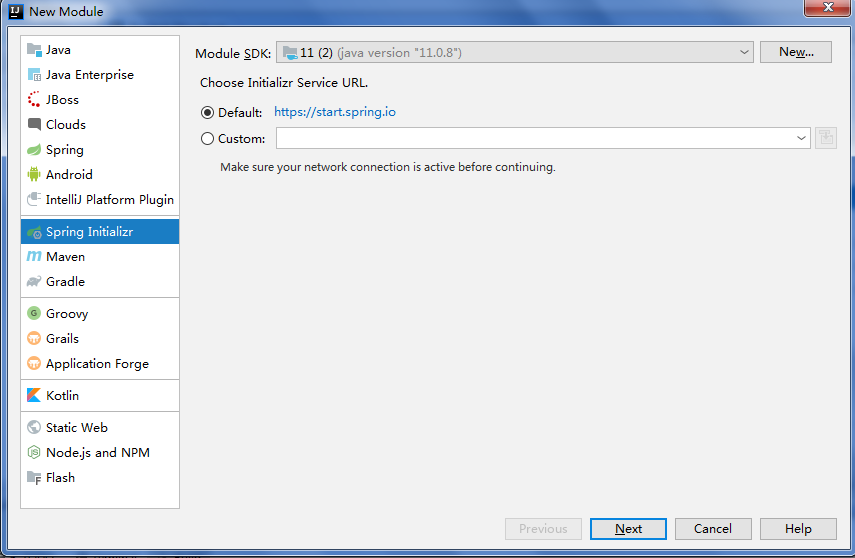Select the Spring list label
The image size is (855, 558).
pos(65,149)
